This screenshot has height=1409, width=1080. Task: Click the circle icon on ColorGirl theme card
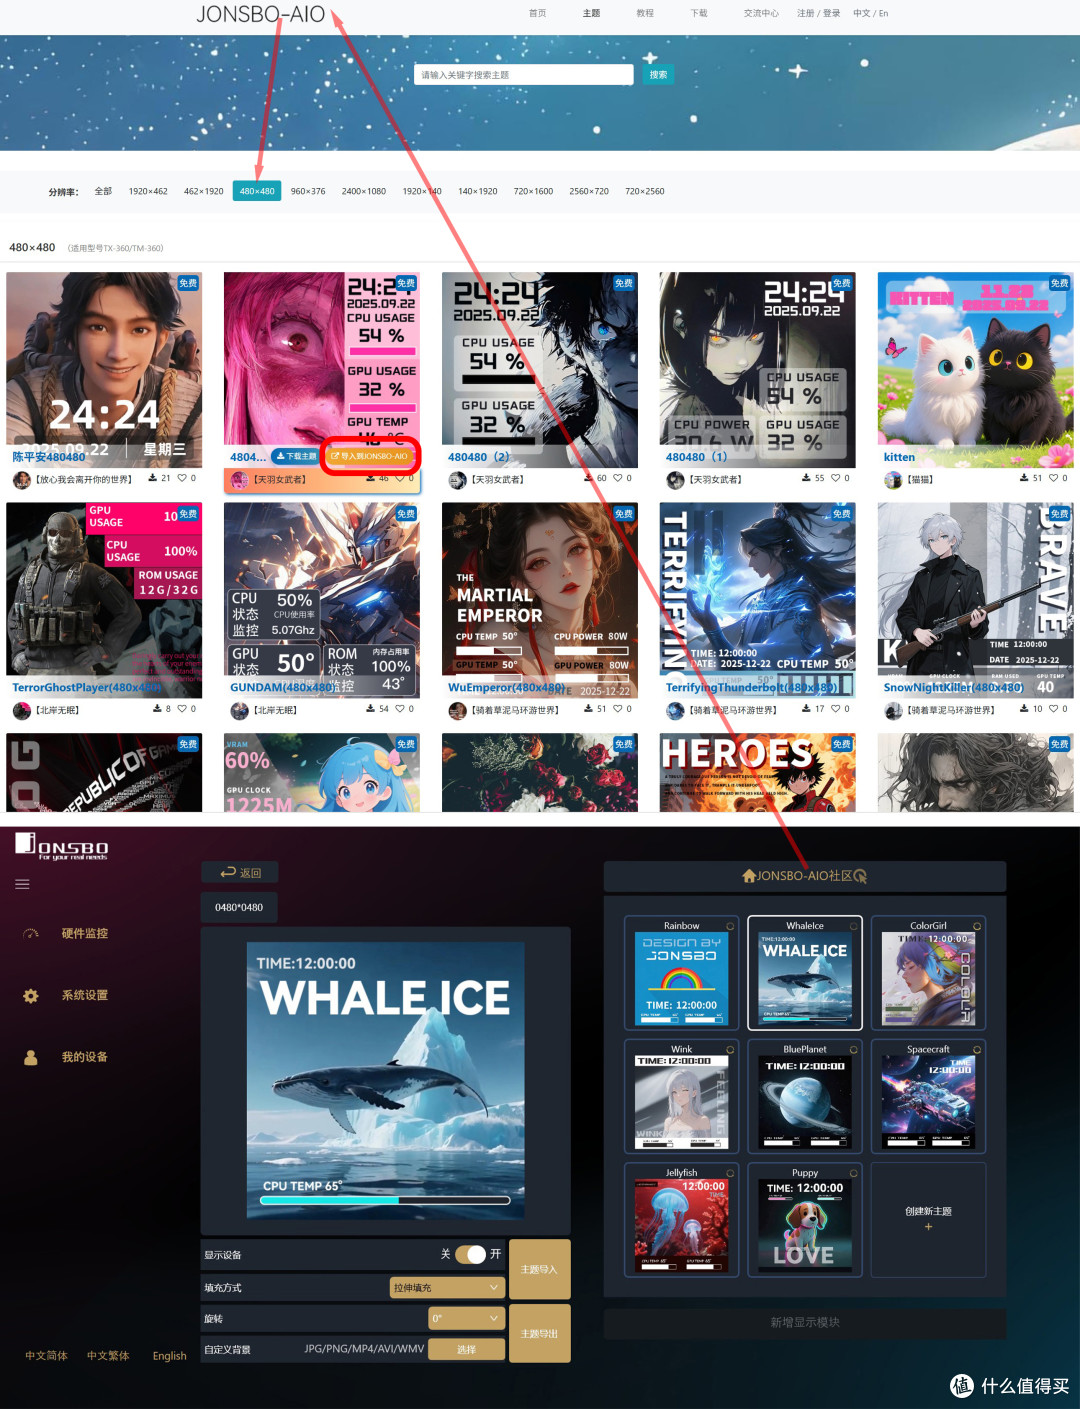coord(977,926)
